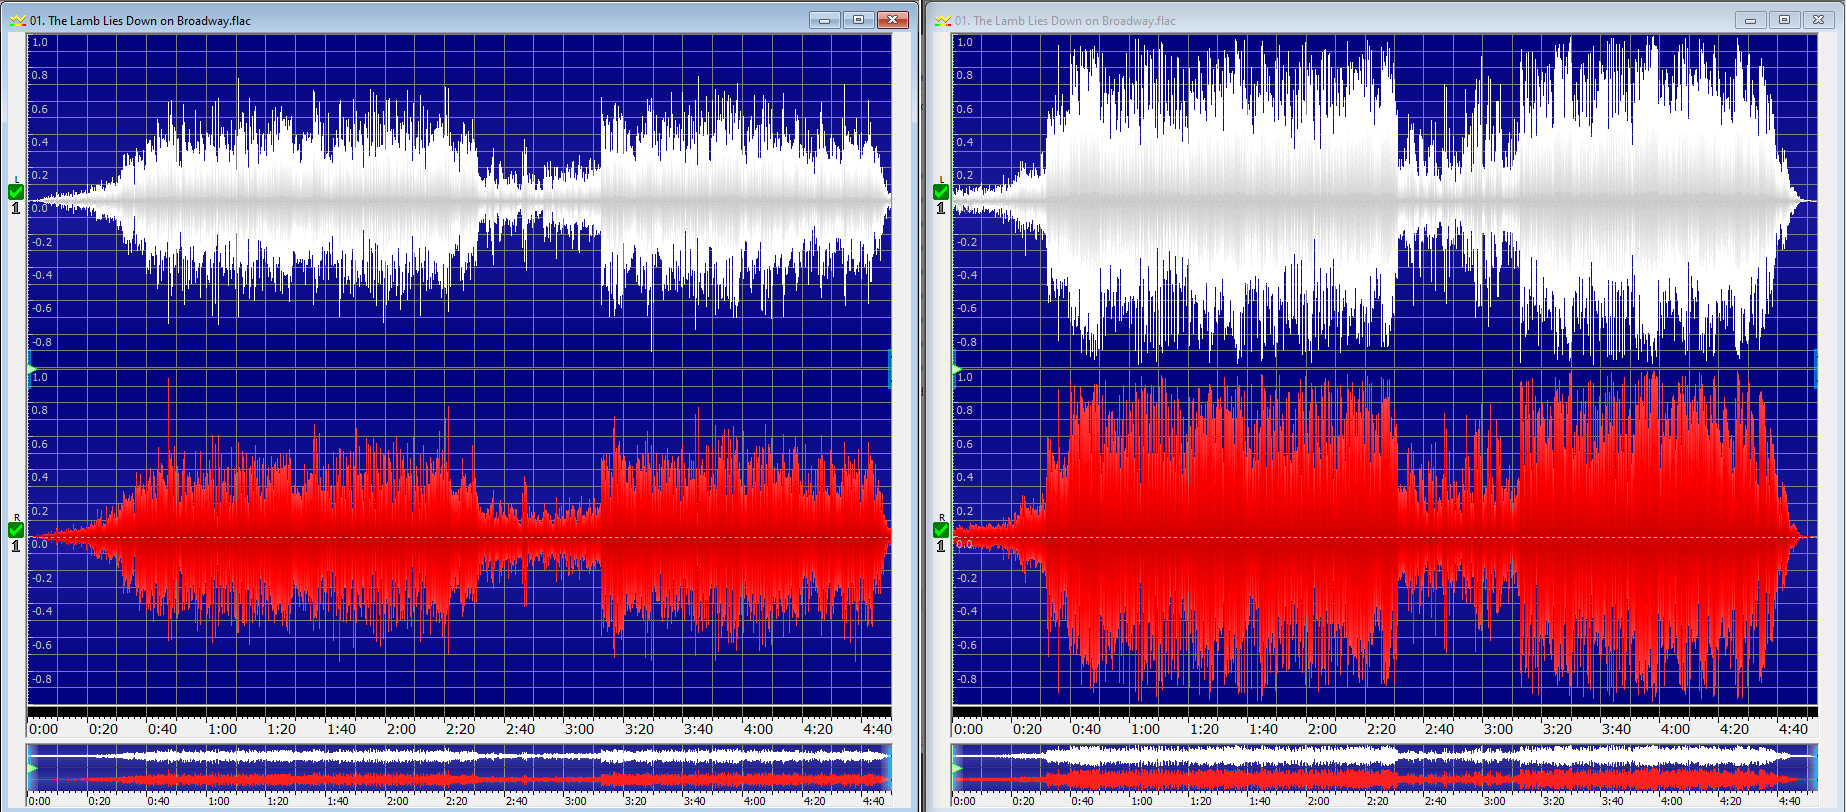Click 2:40 on the left window's overview ruler
The height and width of the screenshot is (812, 1846).
tap(516, 801)
